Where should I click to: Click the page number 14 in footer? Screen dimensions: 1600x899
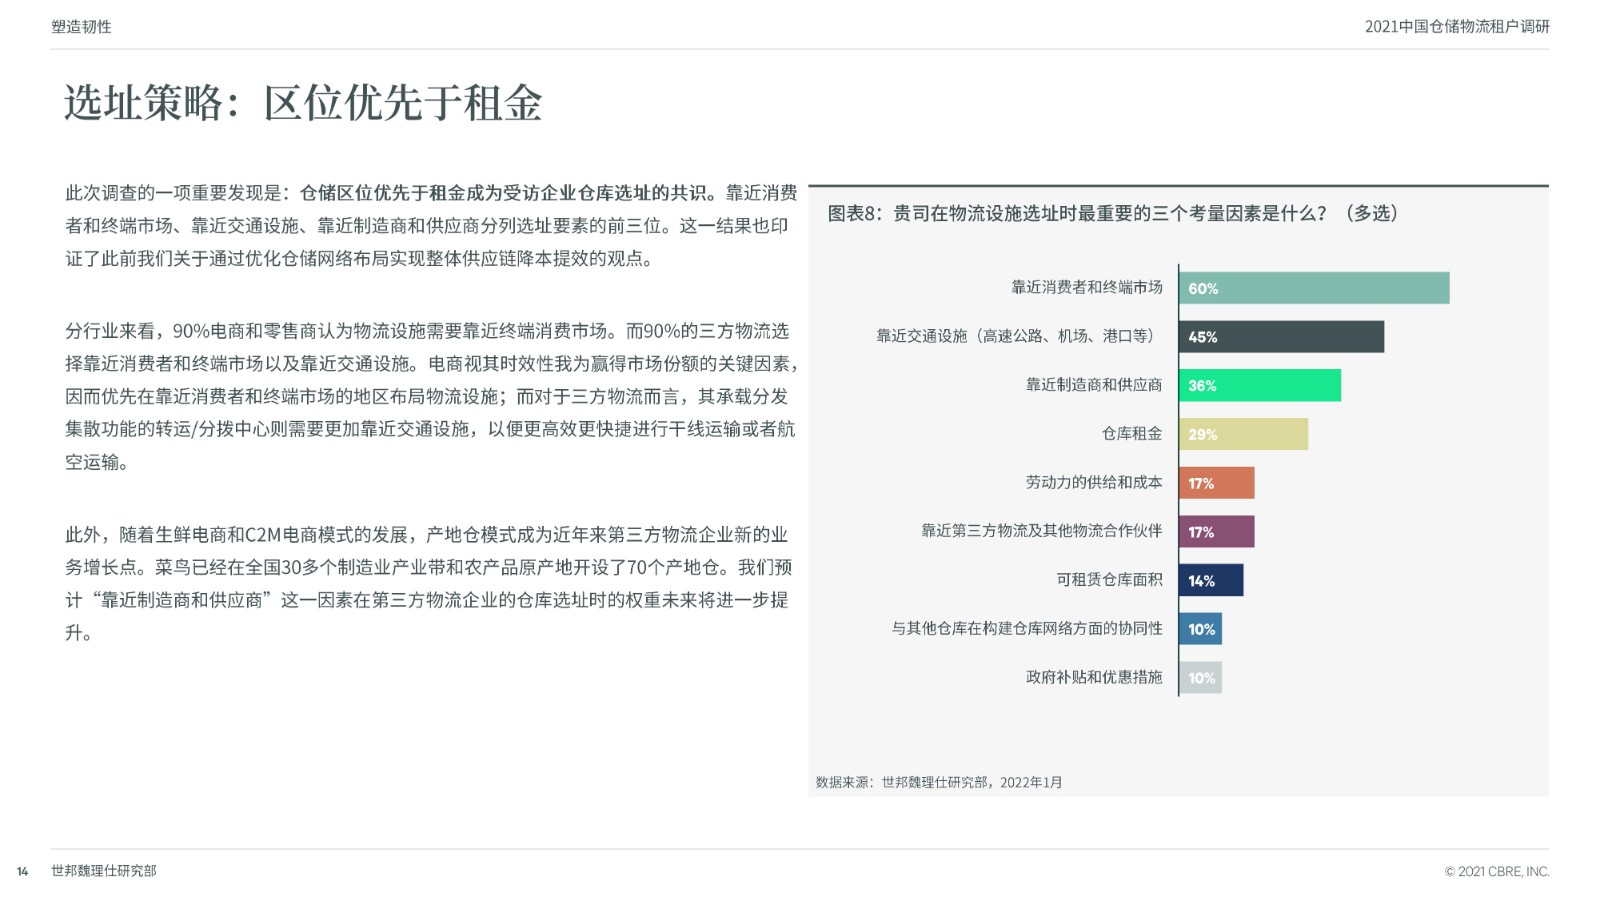click(22, 871)
